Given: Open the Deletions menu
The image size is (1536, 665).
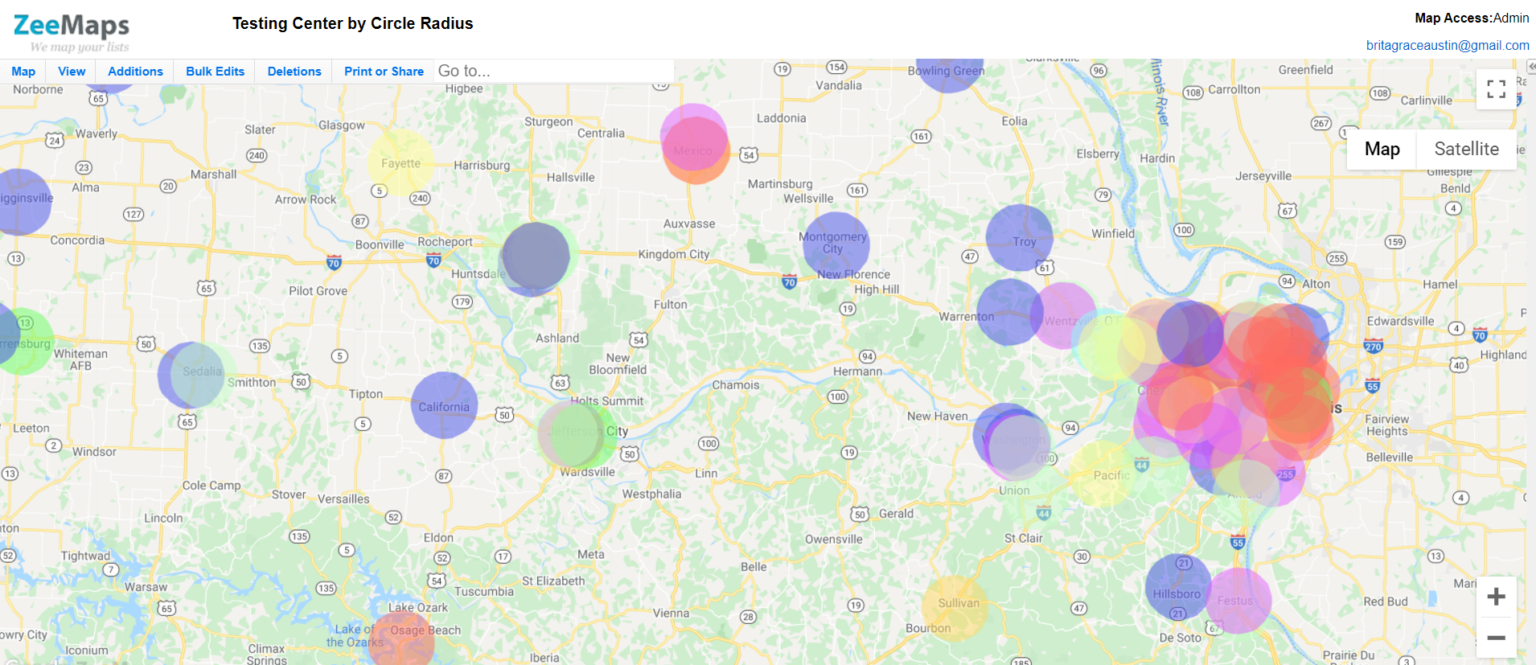Looking at the screenshot, I should [293, 71].
